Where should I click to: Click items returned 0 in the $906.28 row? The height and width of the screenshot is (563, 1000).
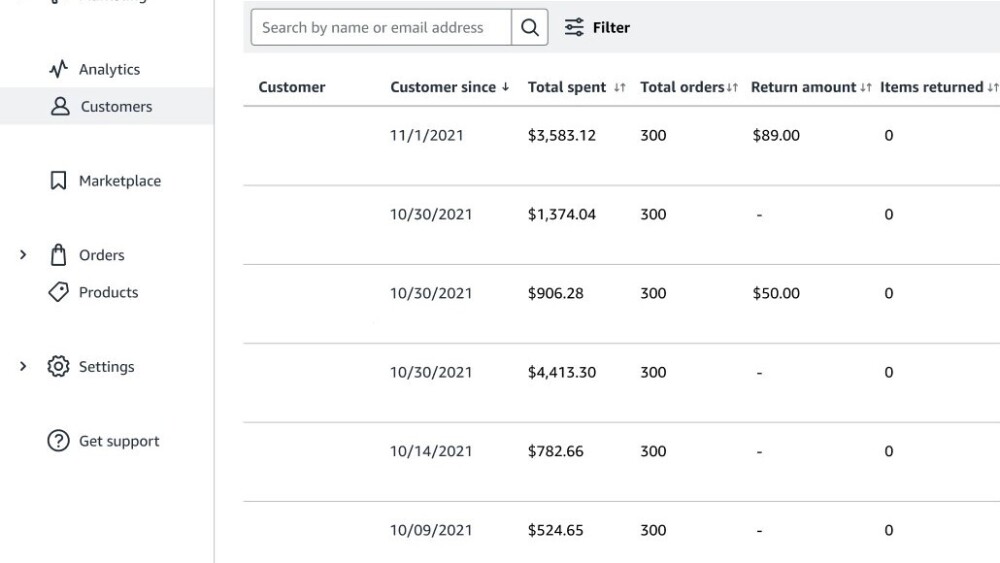coord(888,293)
